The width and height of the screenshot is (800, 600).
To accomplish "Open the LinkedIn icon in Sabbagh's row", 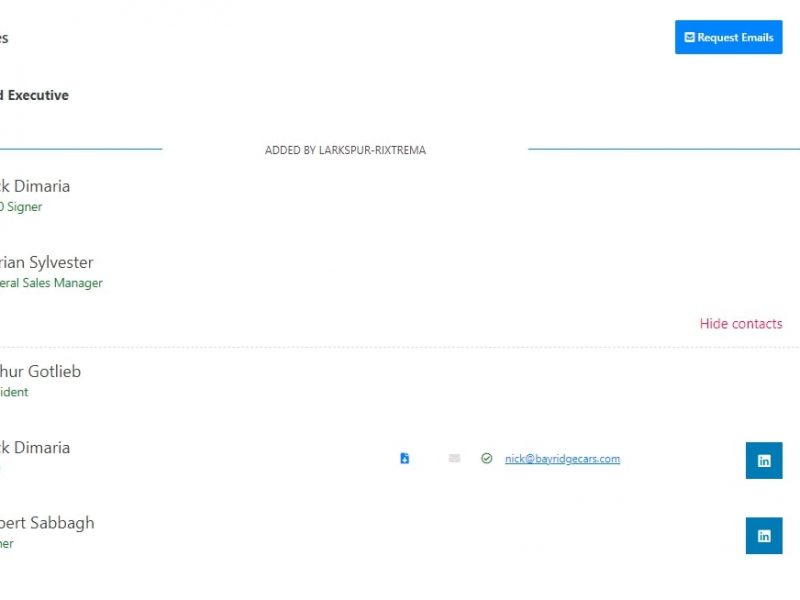I will 764,535.
